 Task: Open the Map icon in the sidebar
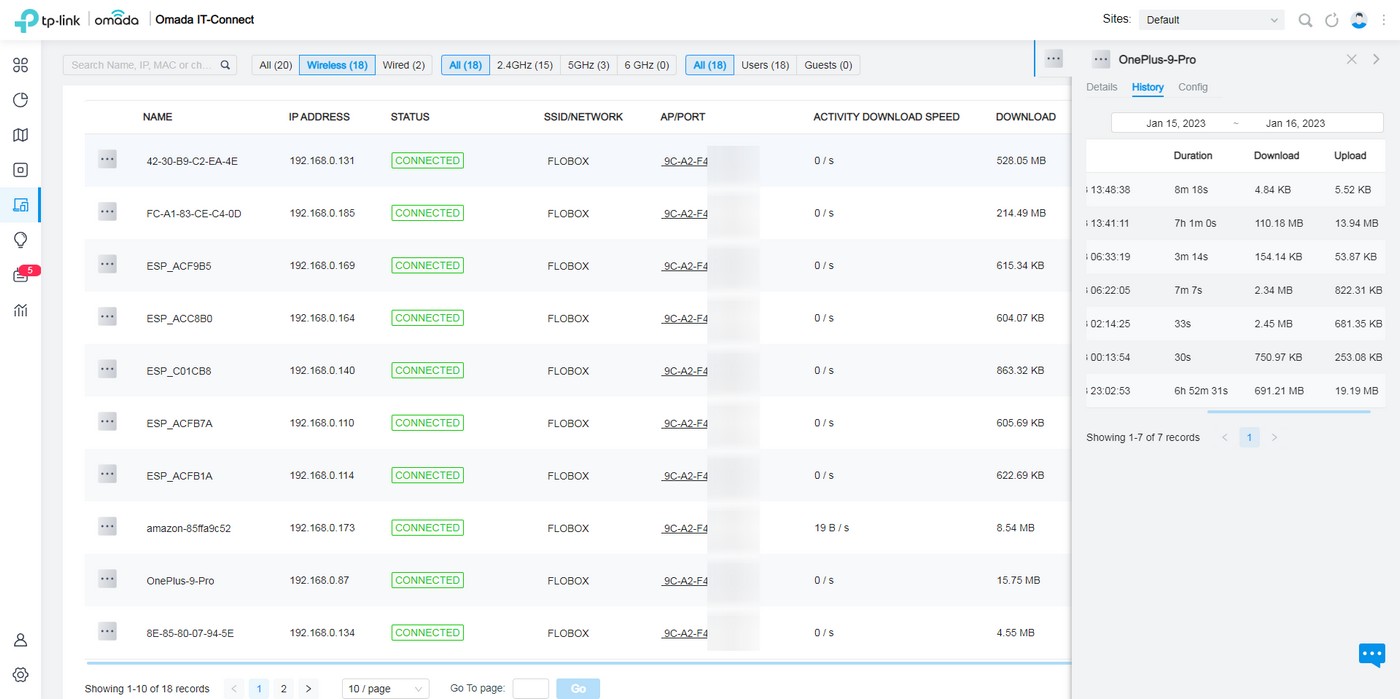[x=20, y=135]
